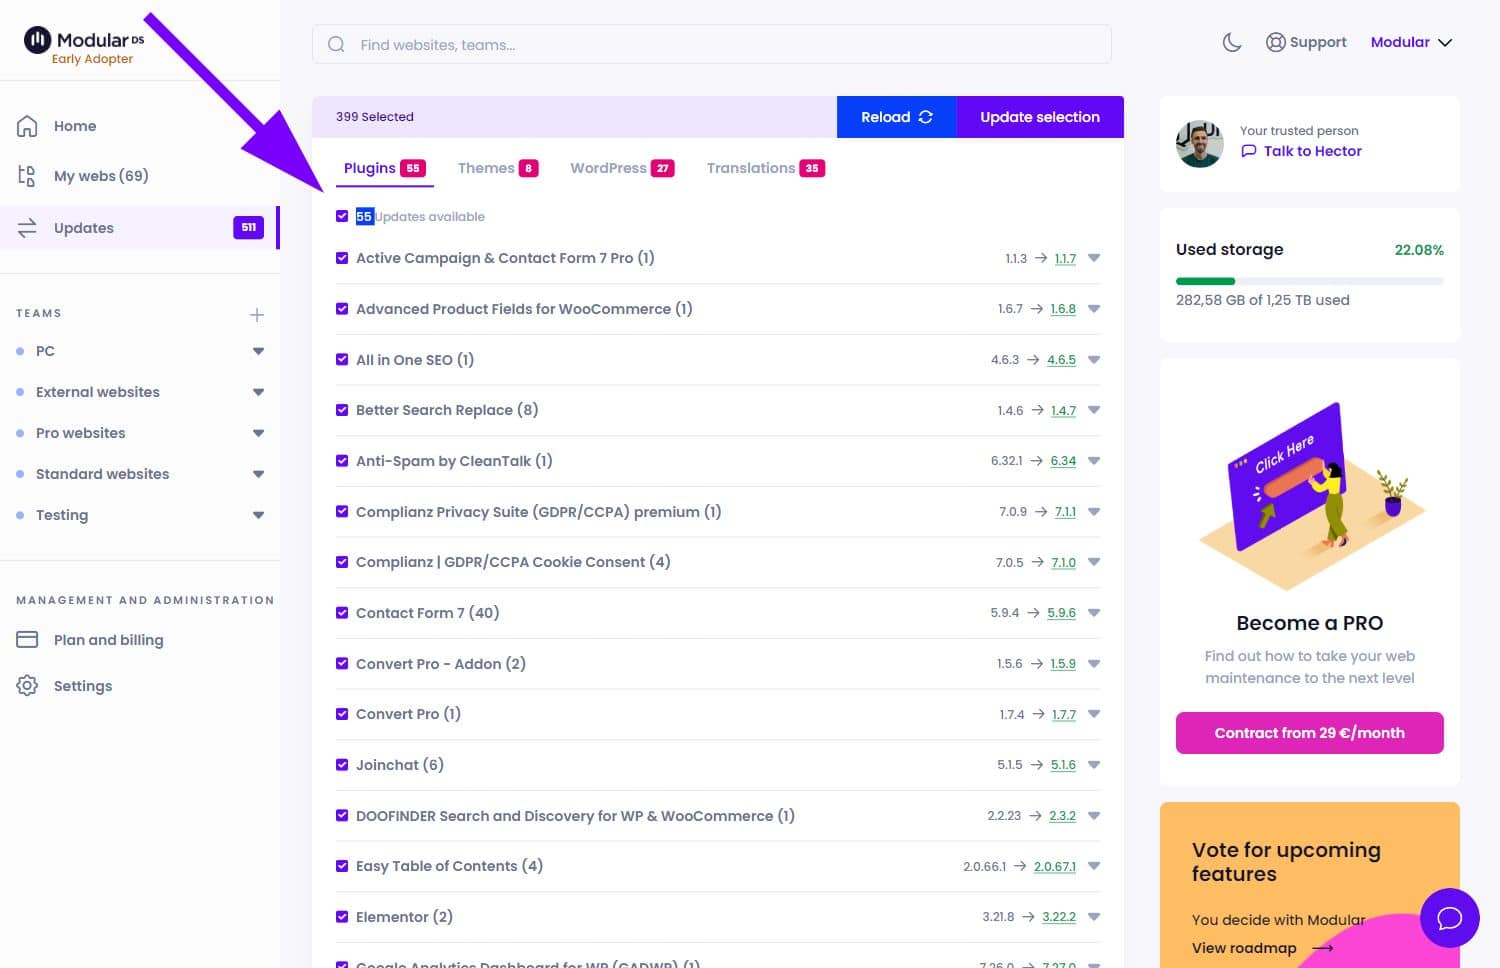Open Plan and billing page

[x=108, y=640]
